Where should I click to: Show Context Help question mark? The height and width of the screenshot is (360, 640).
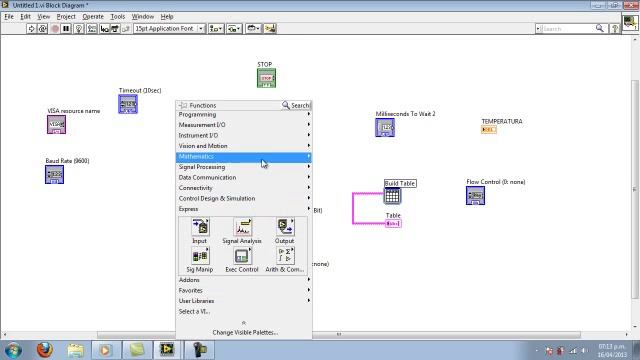coord(615,29)
